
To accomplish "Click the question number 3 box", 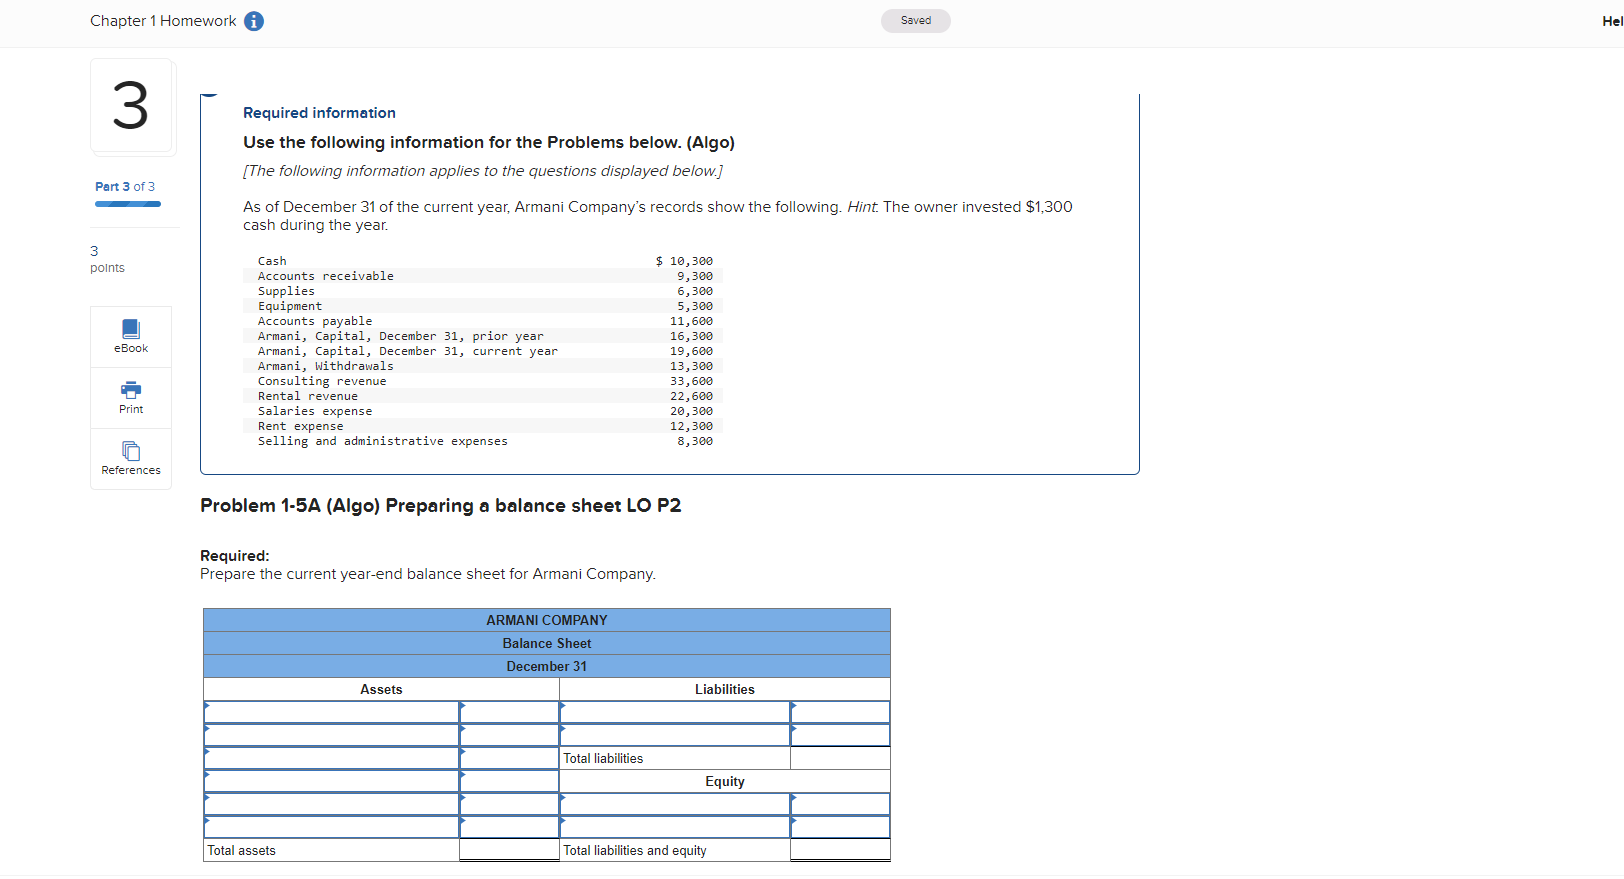I will click(x=131, y=106).
